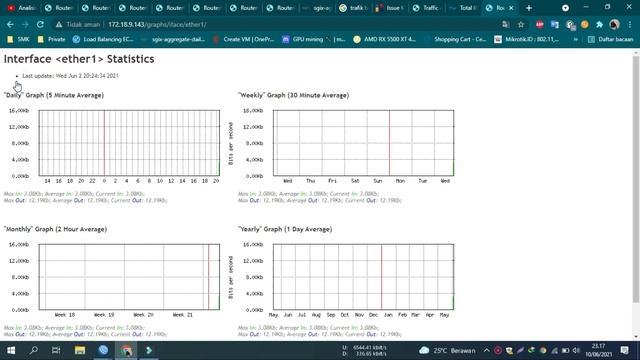Switch to the 'Total' tab
Screen dimensions: 640x360
pos(464,8)
